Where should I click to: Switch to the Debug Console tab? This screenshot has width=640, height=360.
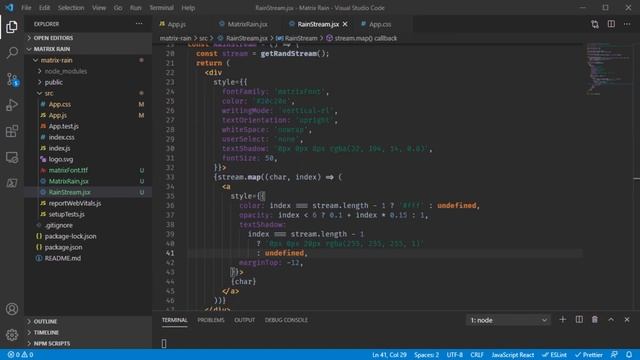286,320
